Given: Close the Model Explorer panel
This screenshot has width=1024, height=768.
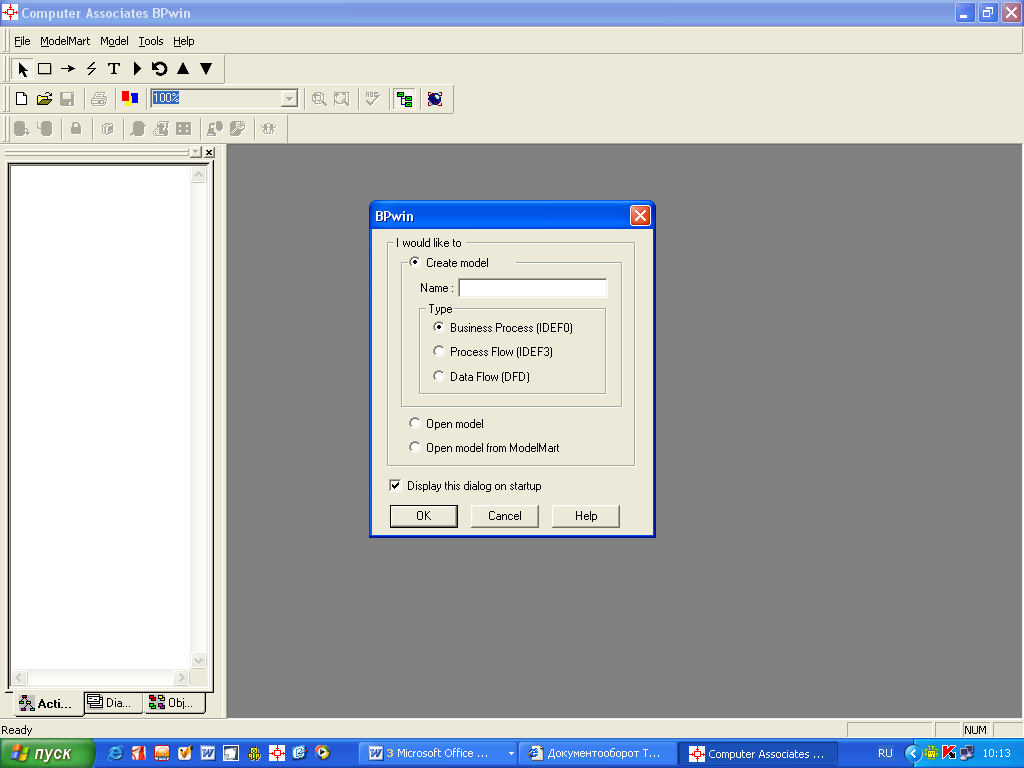Looking at the screenshot, I should (x=209, y=152).
